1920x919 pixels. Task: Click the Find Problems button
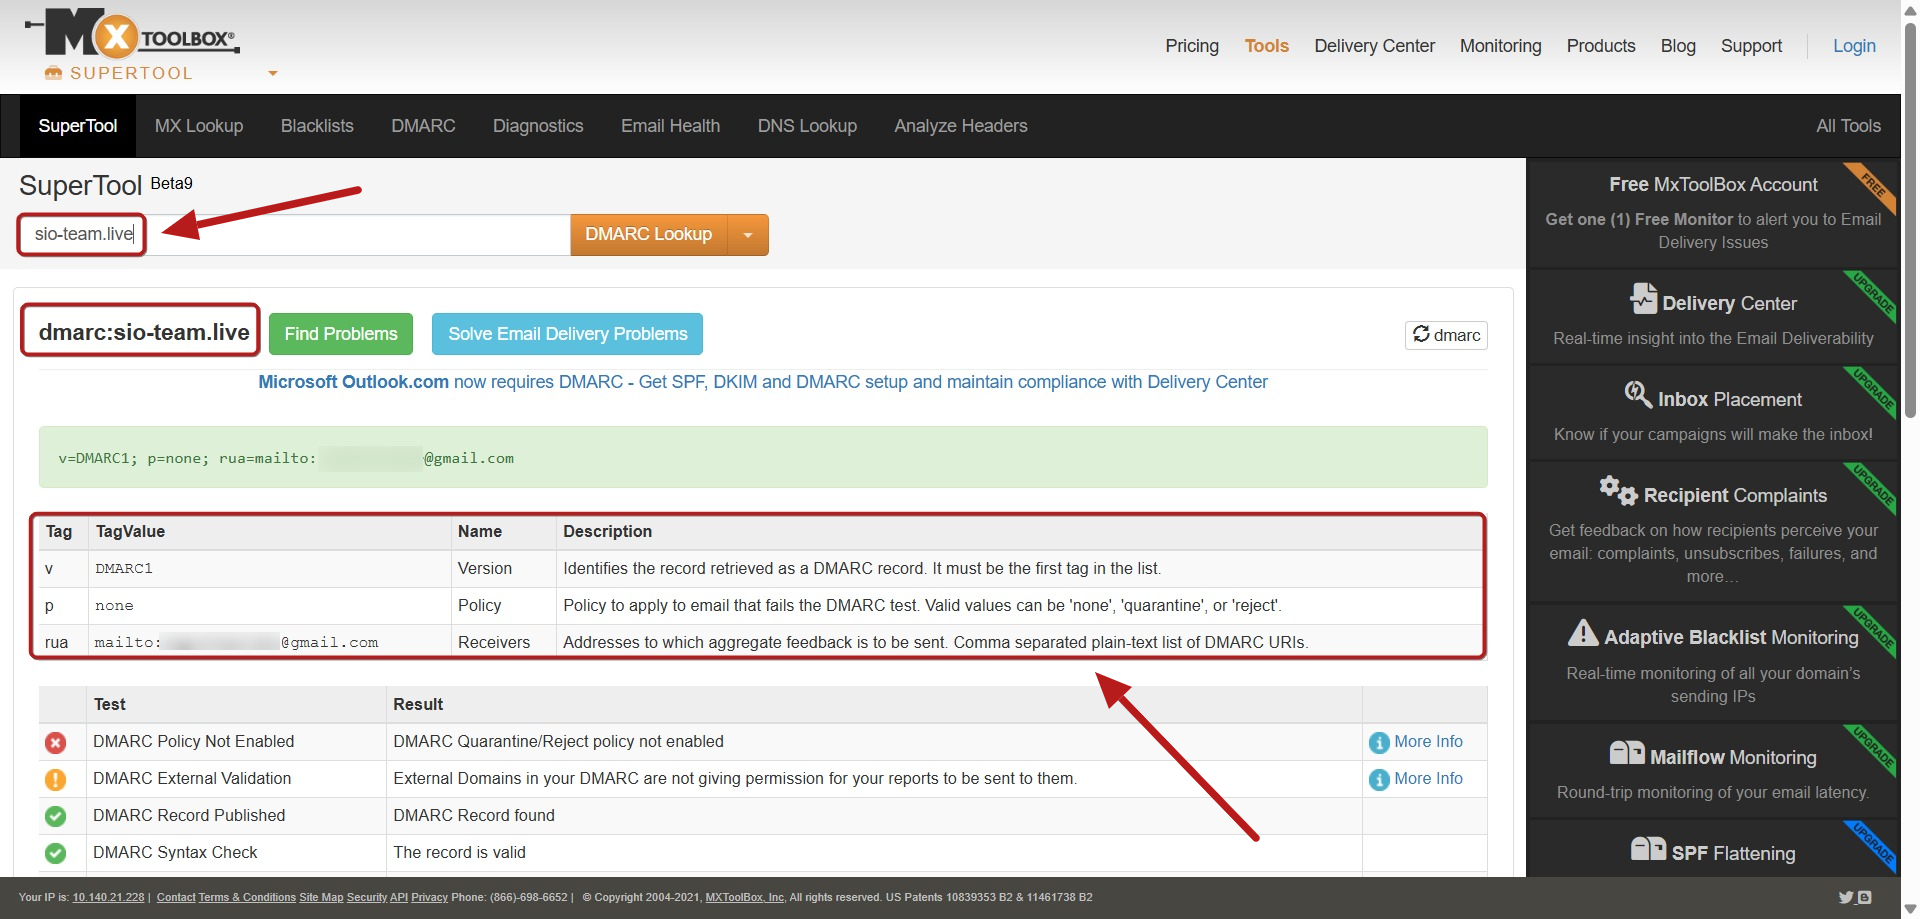pyautogui.click(x=341, y=334)
